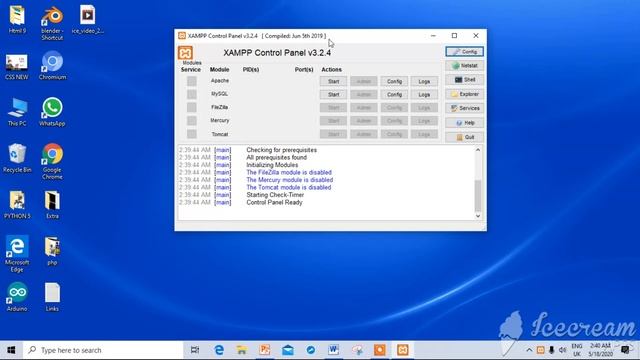Screen dimensions: 640x360
Task: Click the XAMPP system tray icon
Action: click(540, 350)
